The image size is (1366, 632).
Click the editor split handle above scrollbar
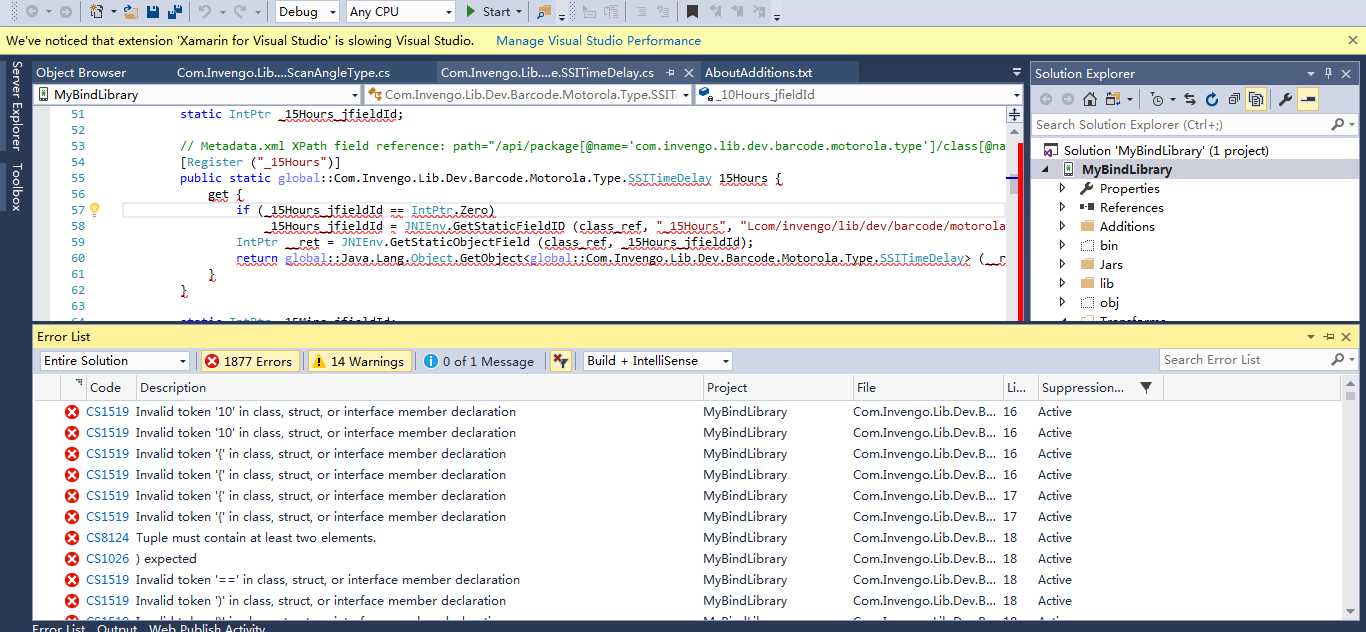[x=1014, y=115]
